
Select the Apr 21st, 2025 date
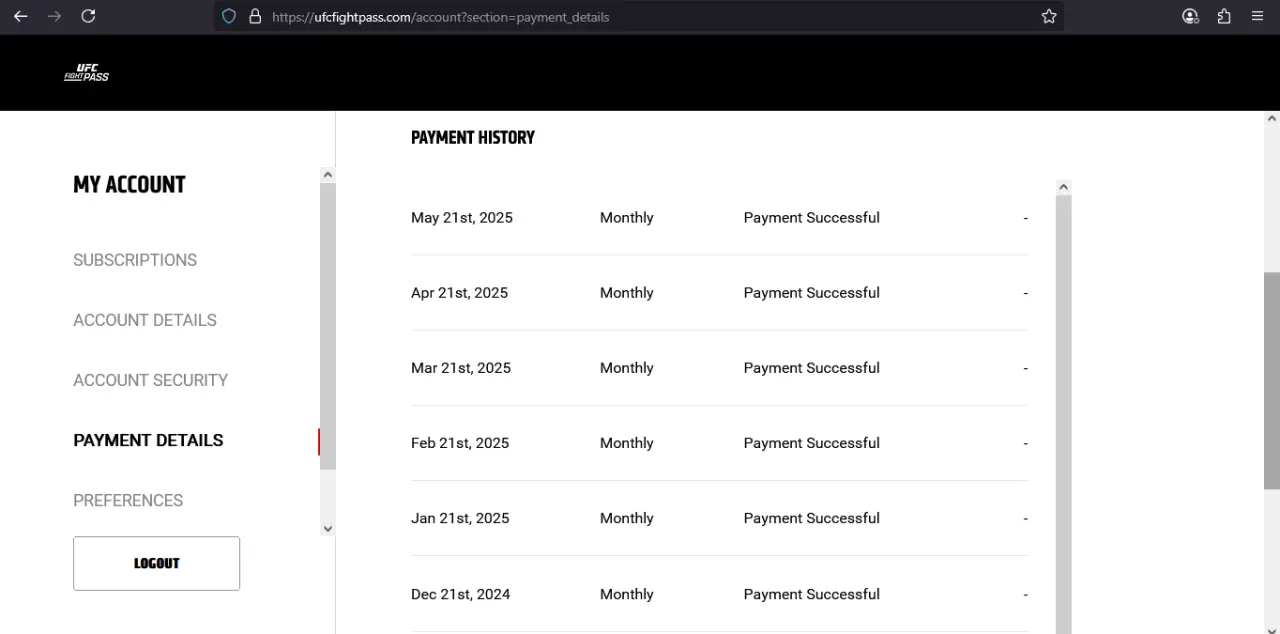point(459,293)
